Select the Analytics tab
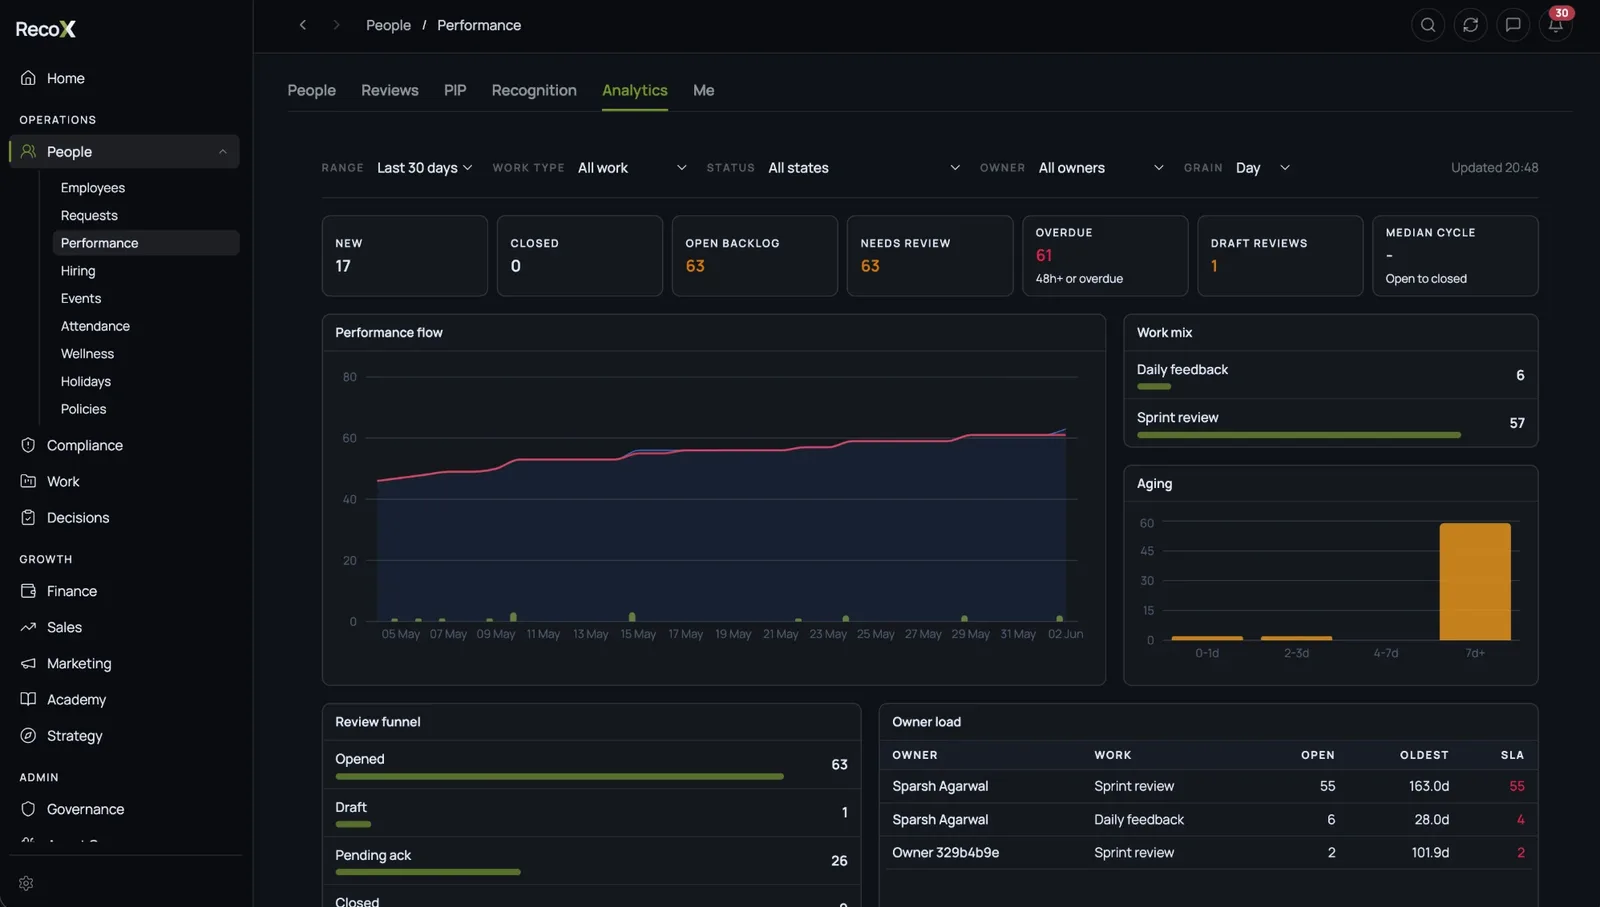The width and height of the screenshot is (1600, 907). pyautogui.click(x=635, y=90)
